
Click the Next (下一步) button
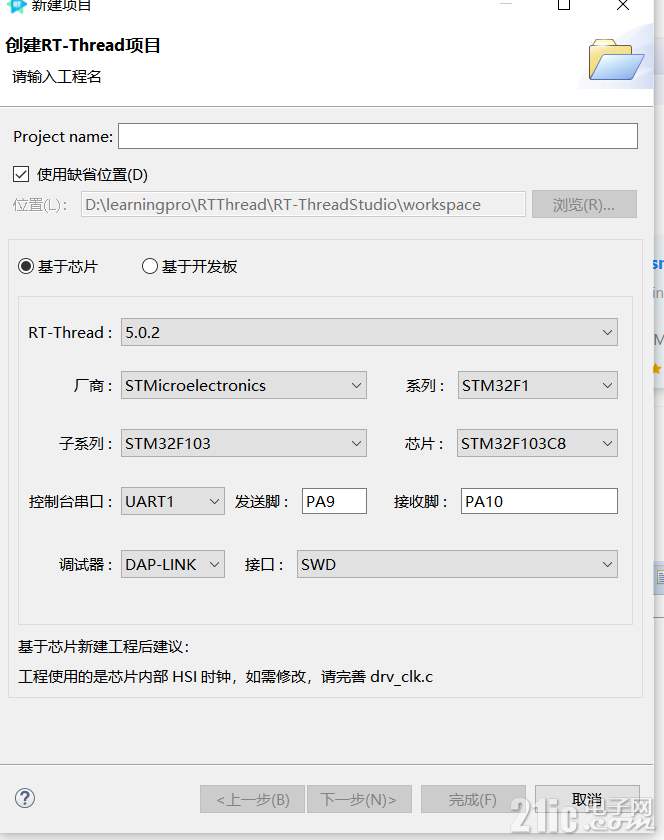click(x=359, y=799)
